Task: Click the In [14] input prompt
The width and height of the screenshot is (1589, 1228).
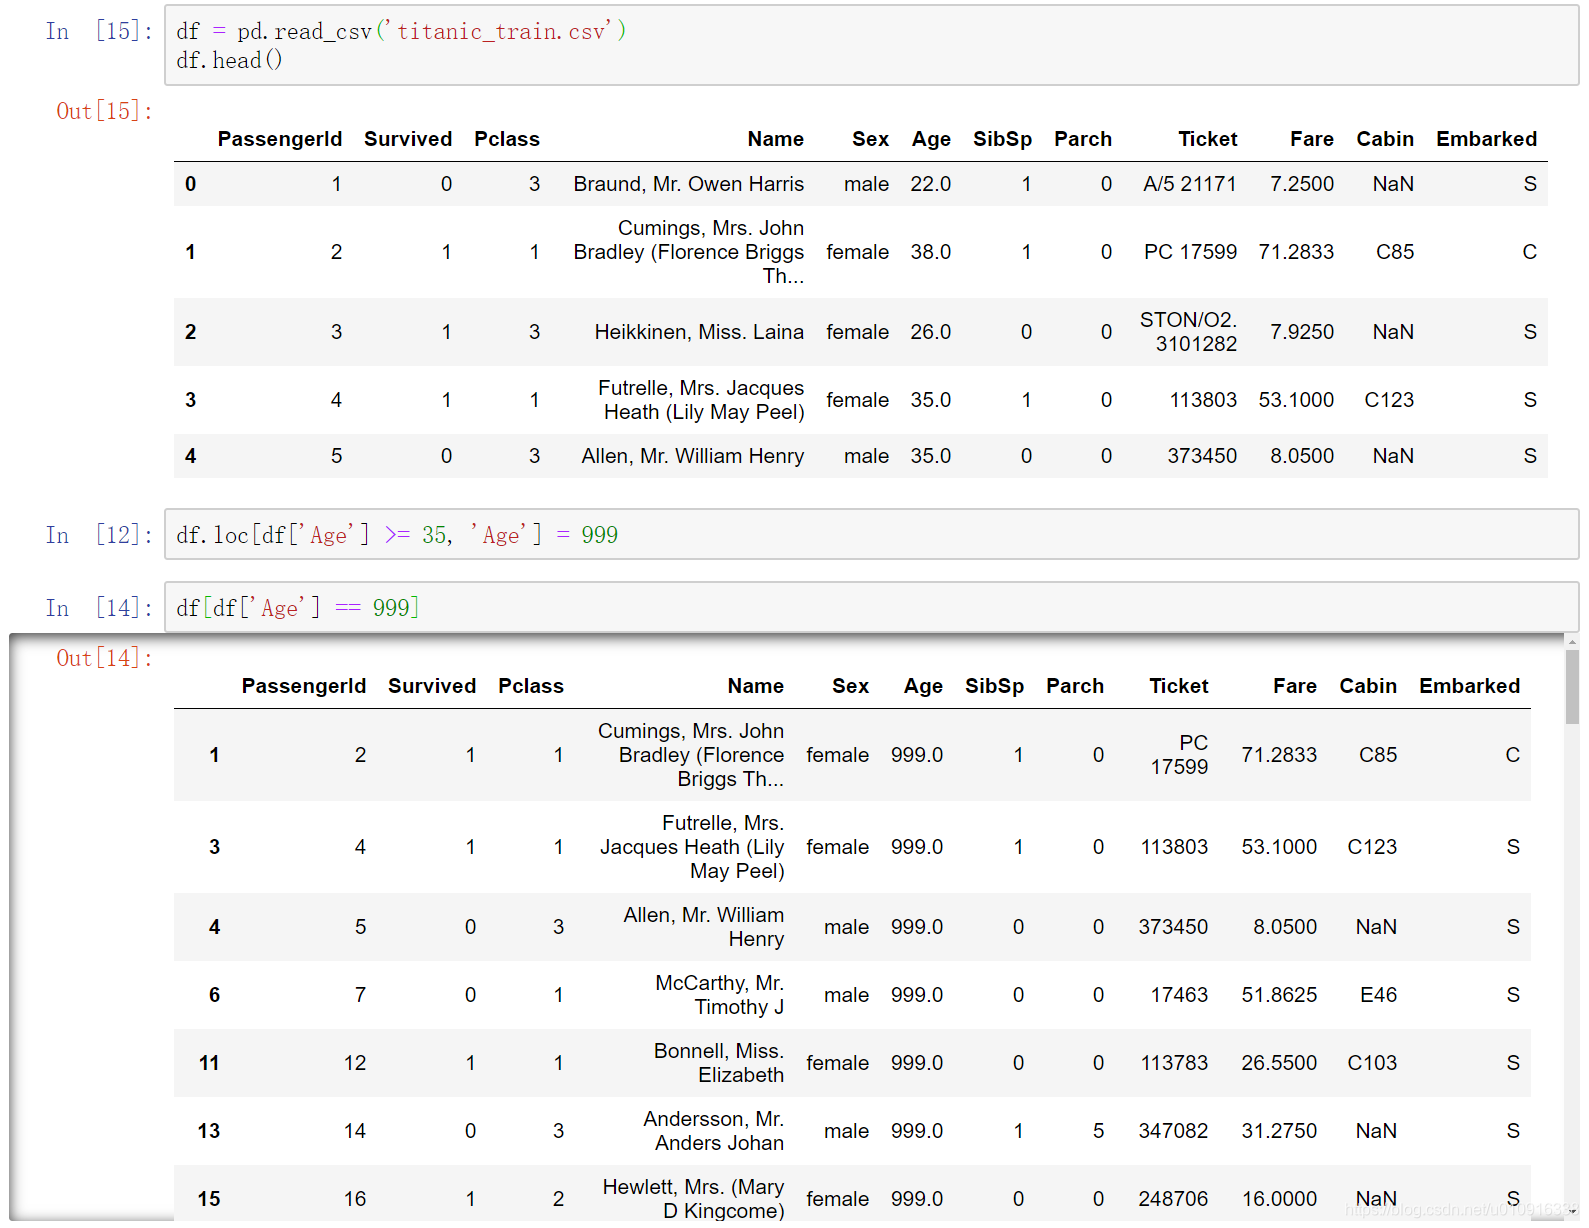Action: [99, 608]
